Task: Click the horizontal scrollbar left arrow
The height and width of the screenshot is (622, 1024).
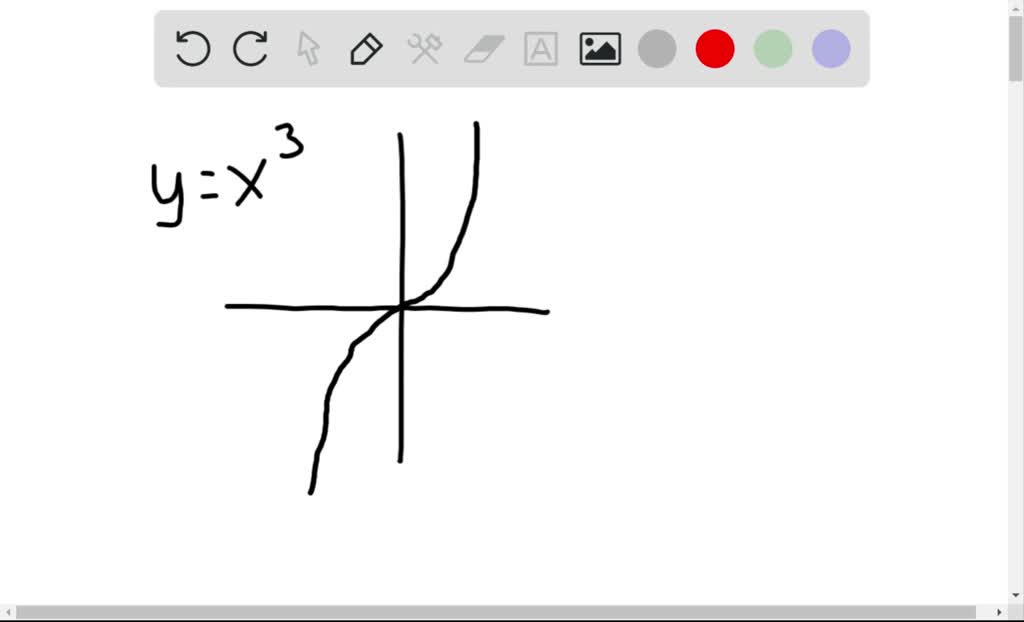Action: click(6, 612)
